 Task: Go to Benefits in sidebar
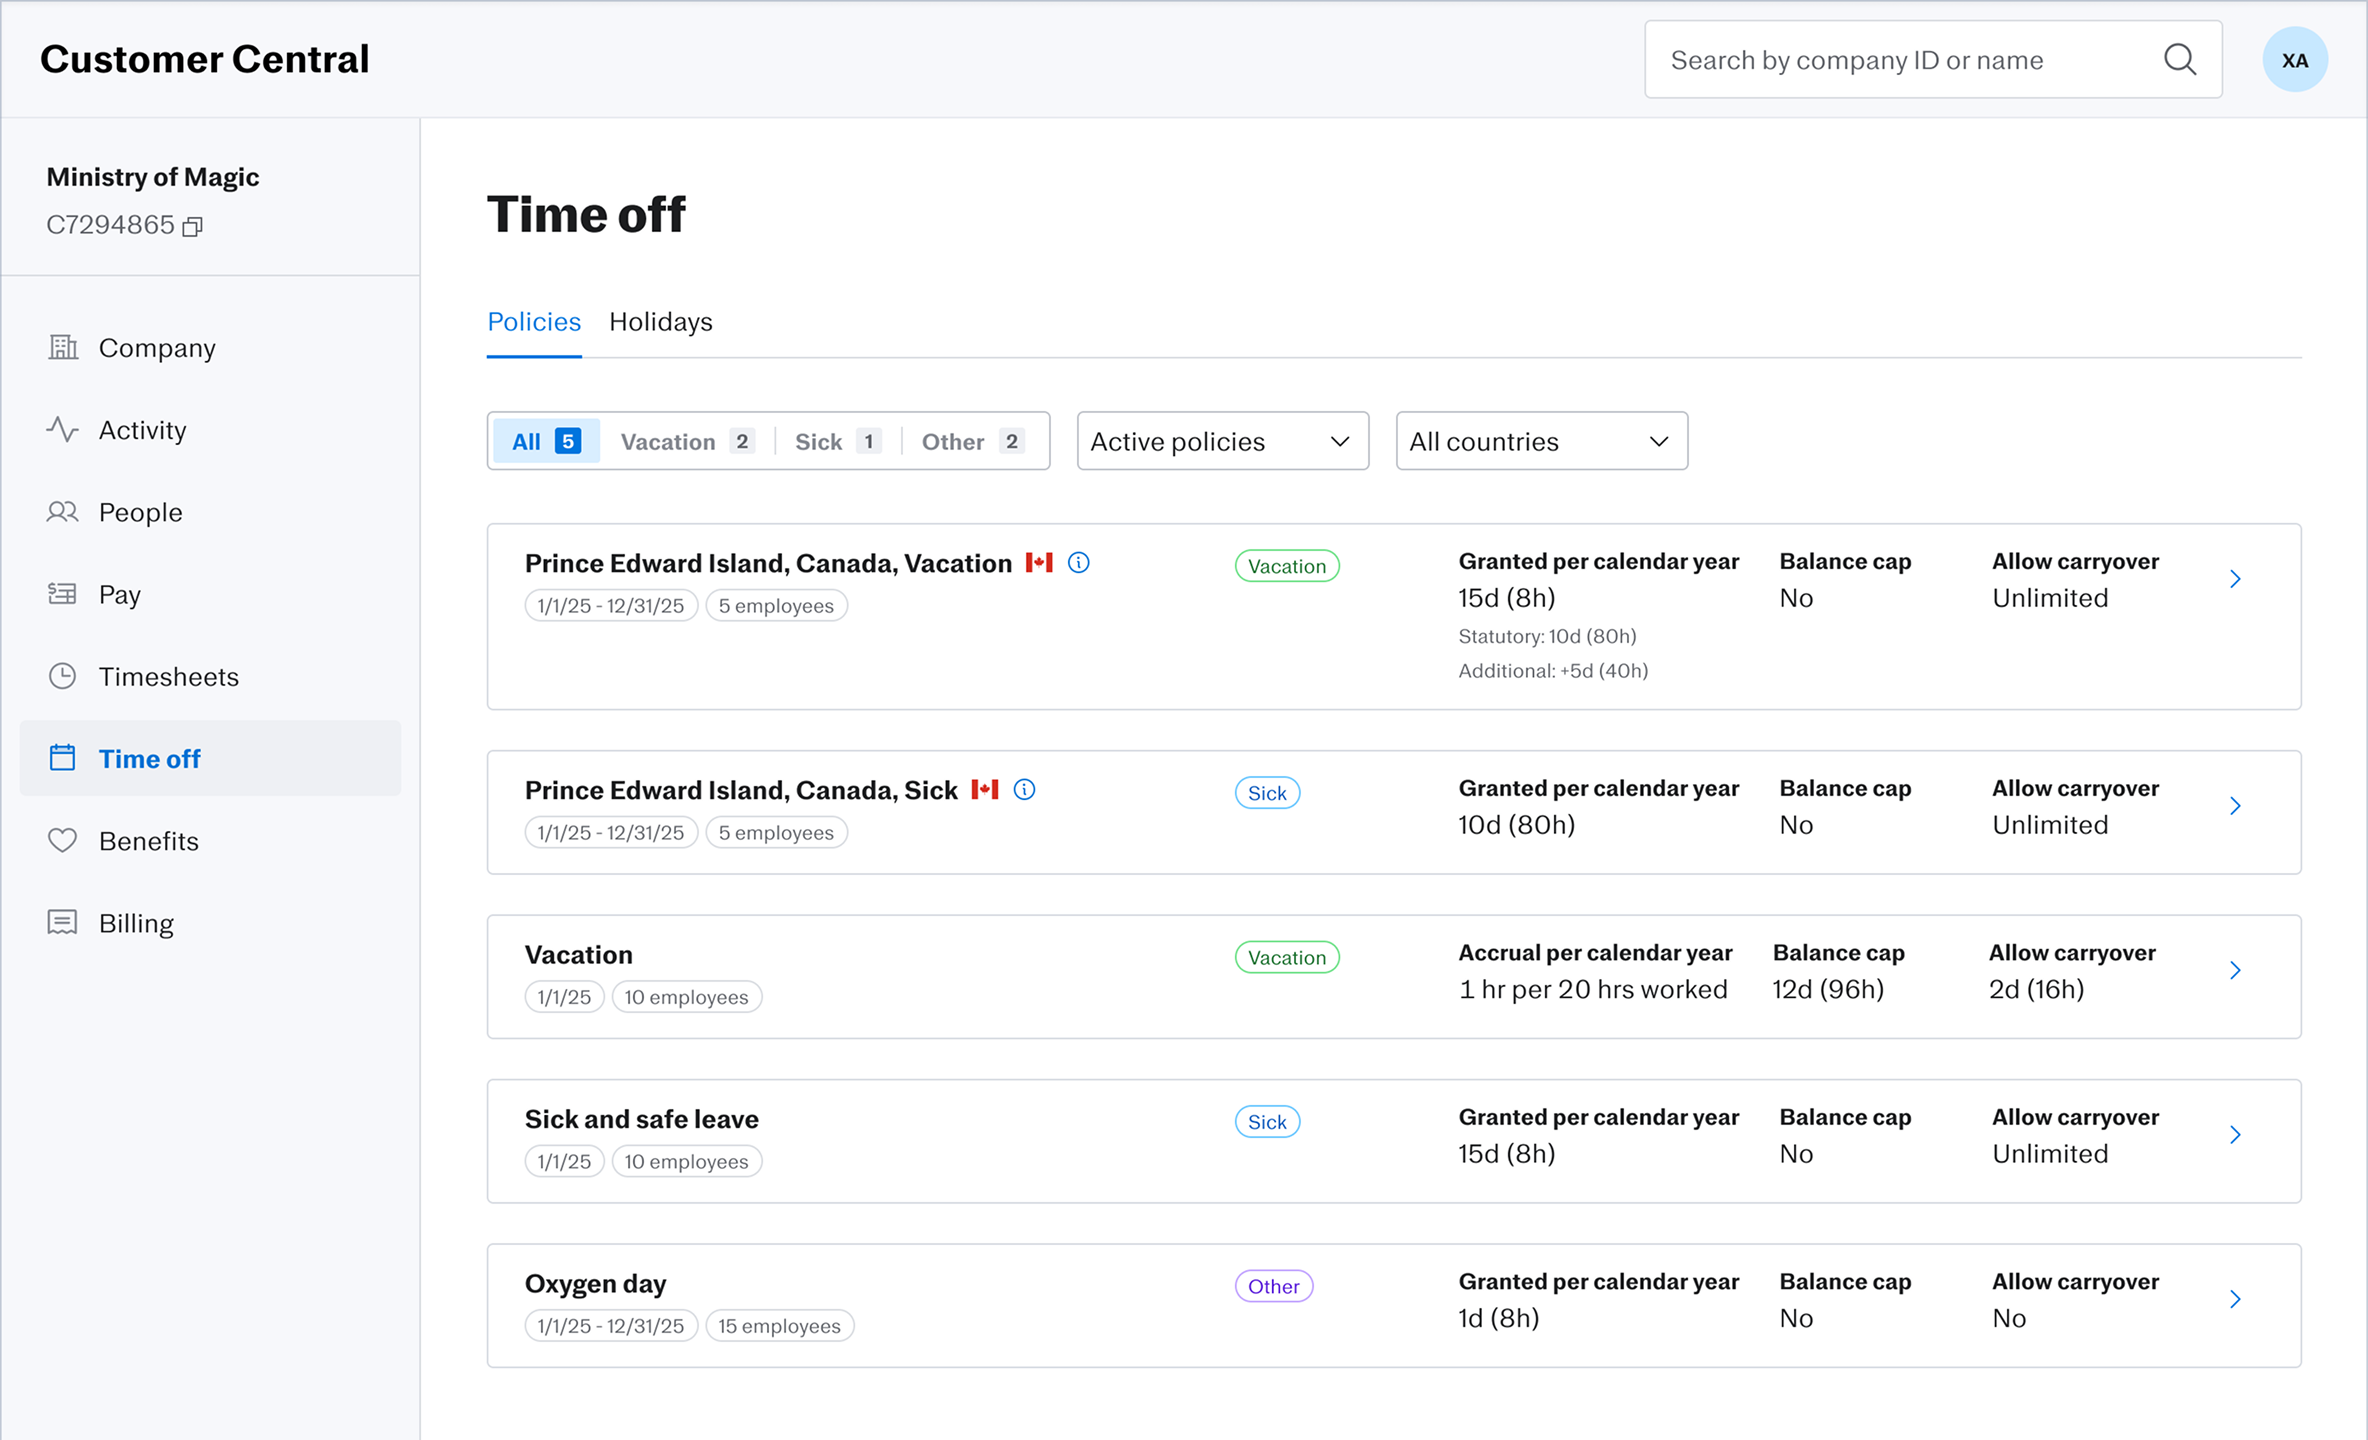[210, 840]
